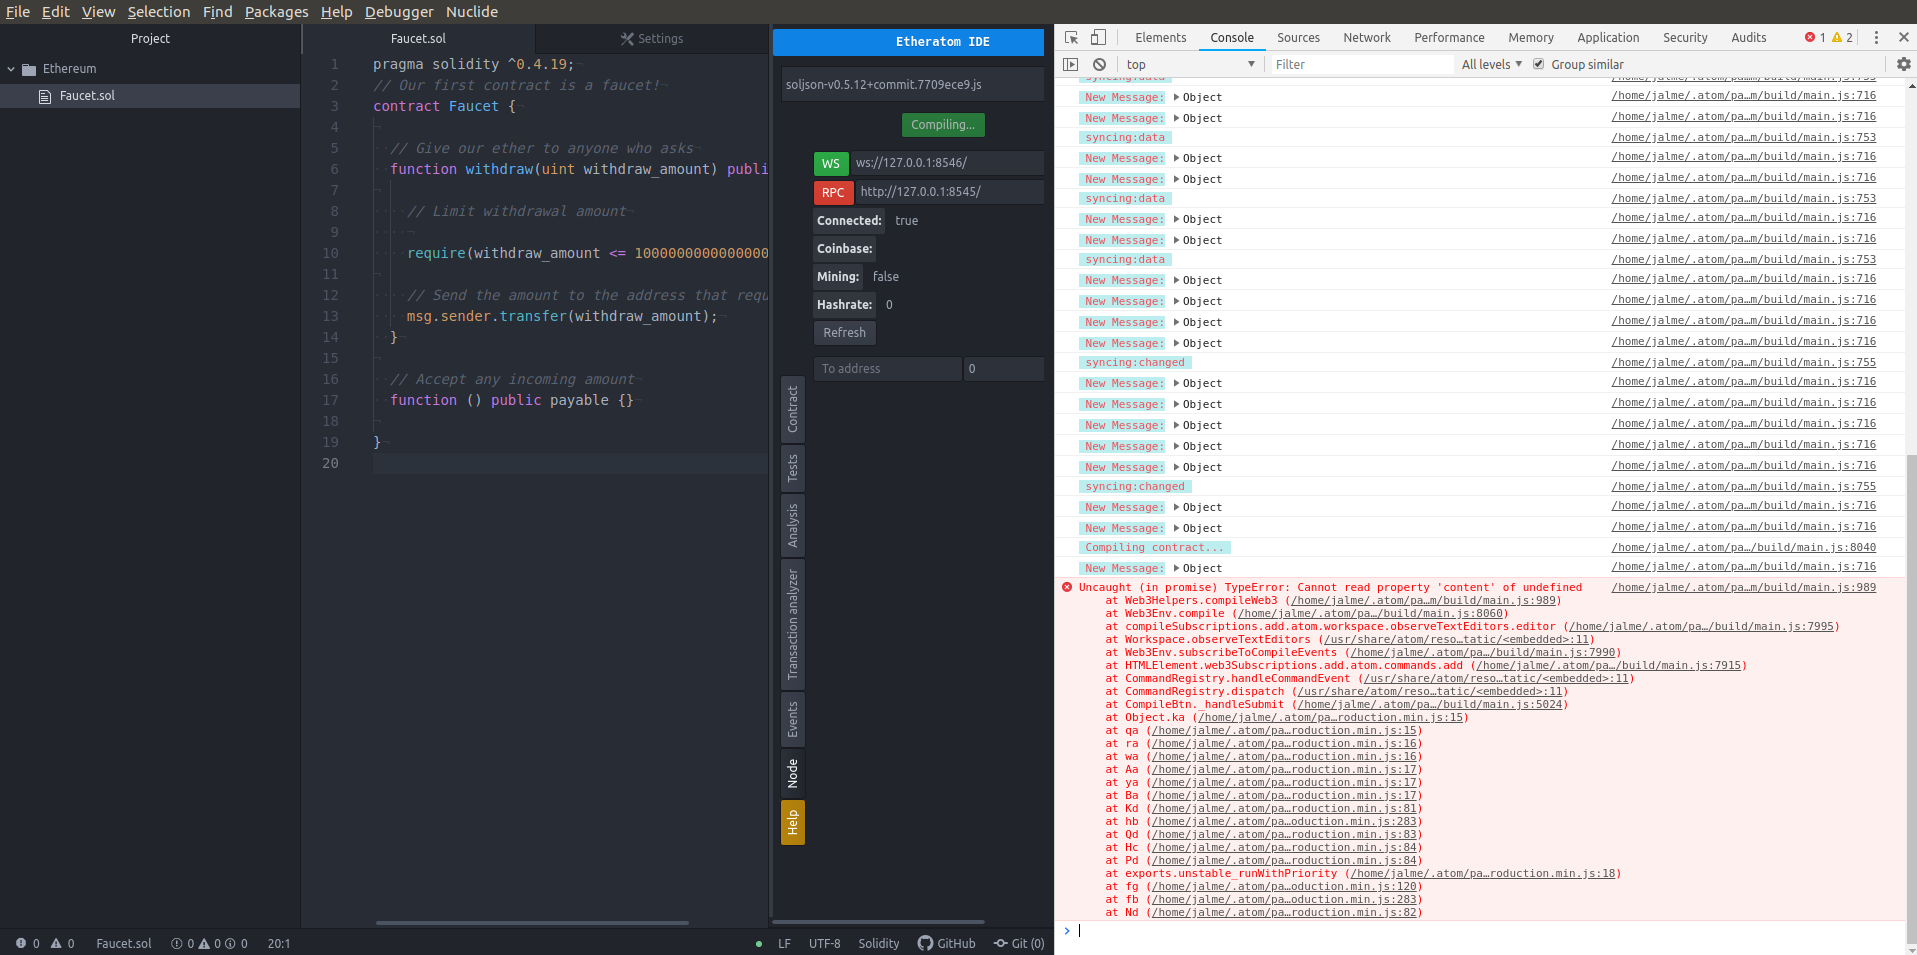
Task: Switch to the Application DevTools tab
Action: tap(1608, 38)
